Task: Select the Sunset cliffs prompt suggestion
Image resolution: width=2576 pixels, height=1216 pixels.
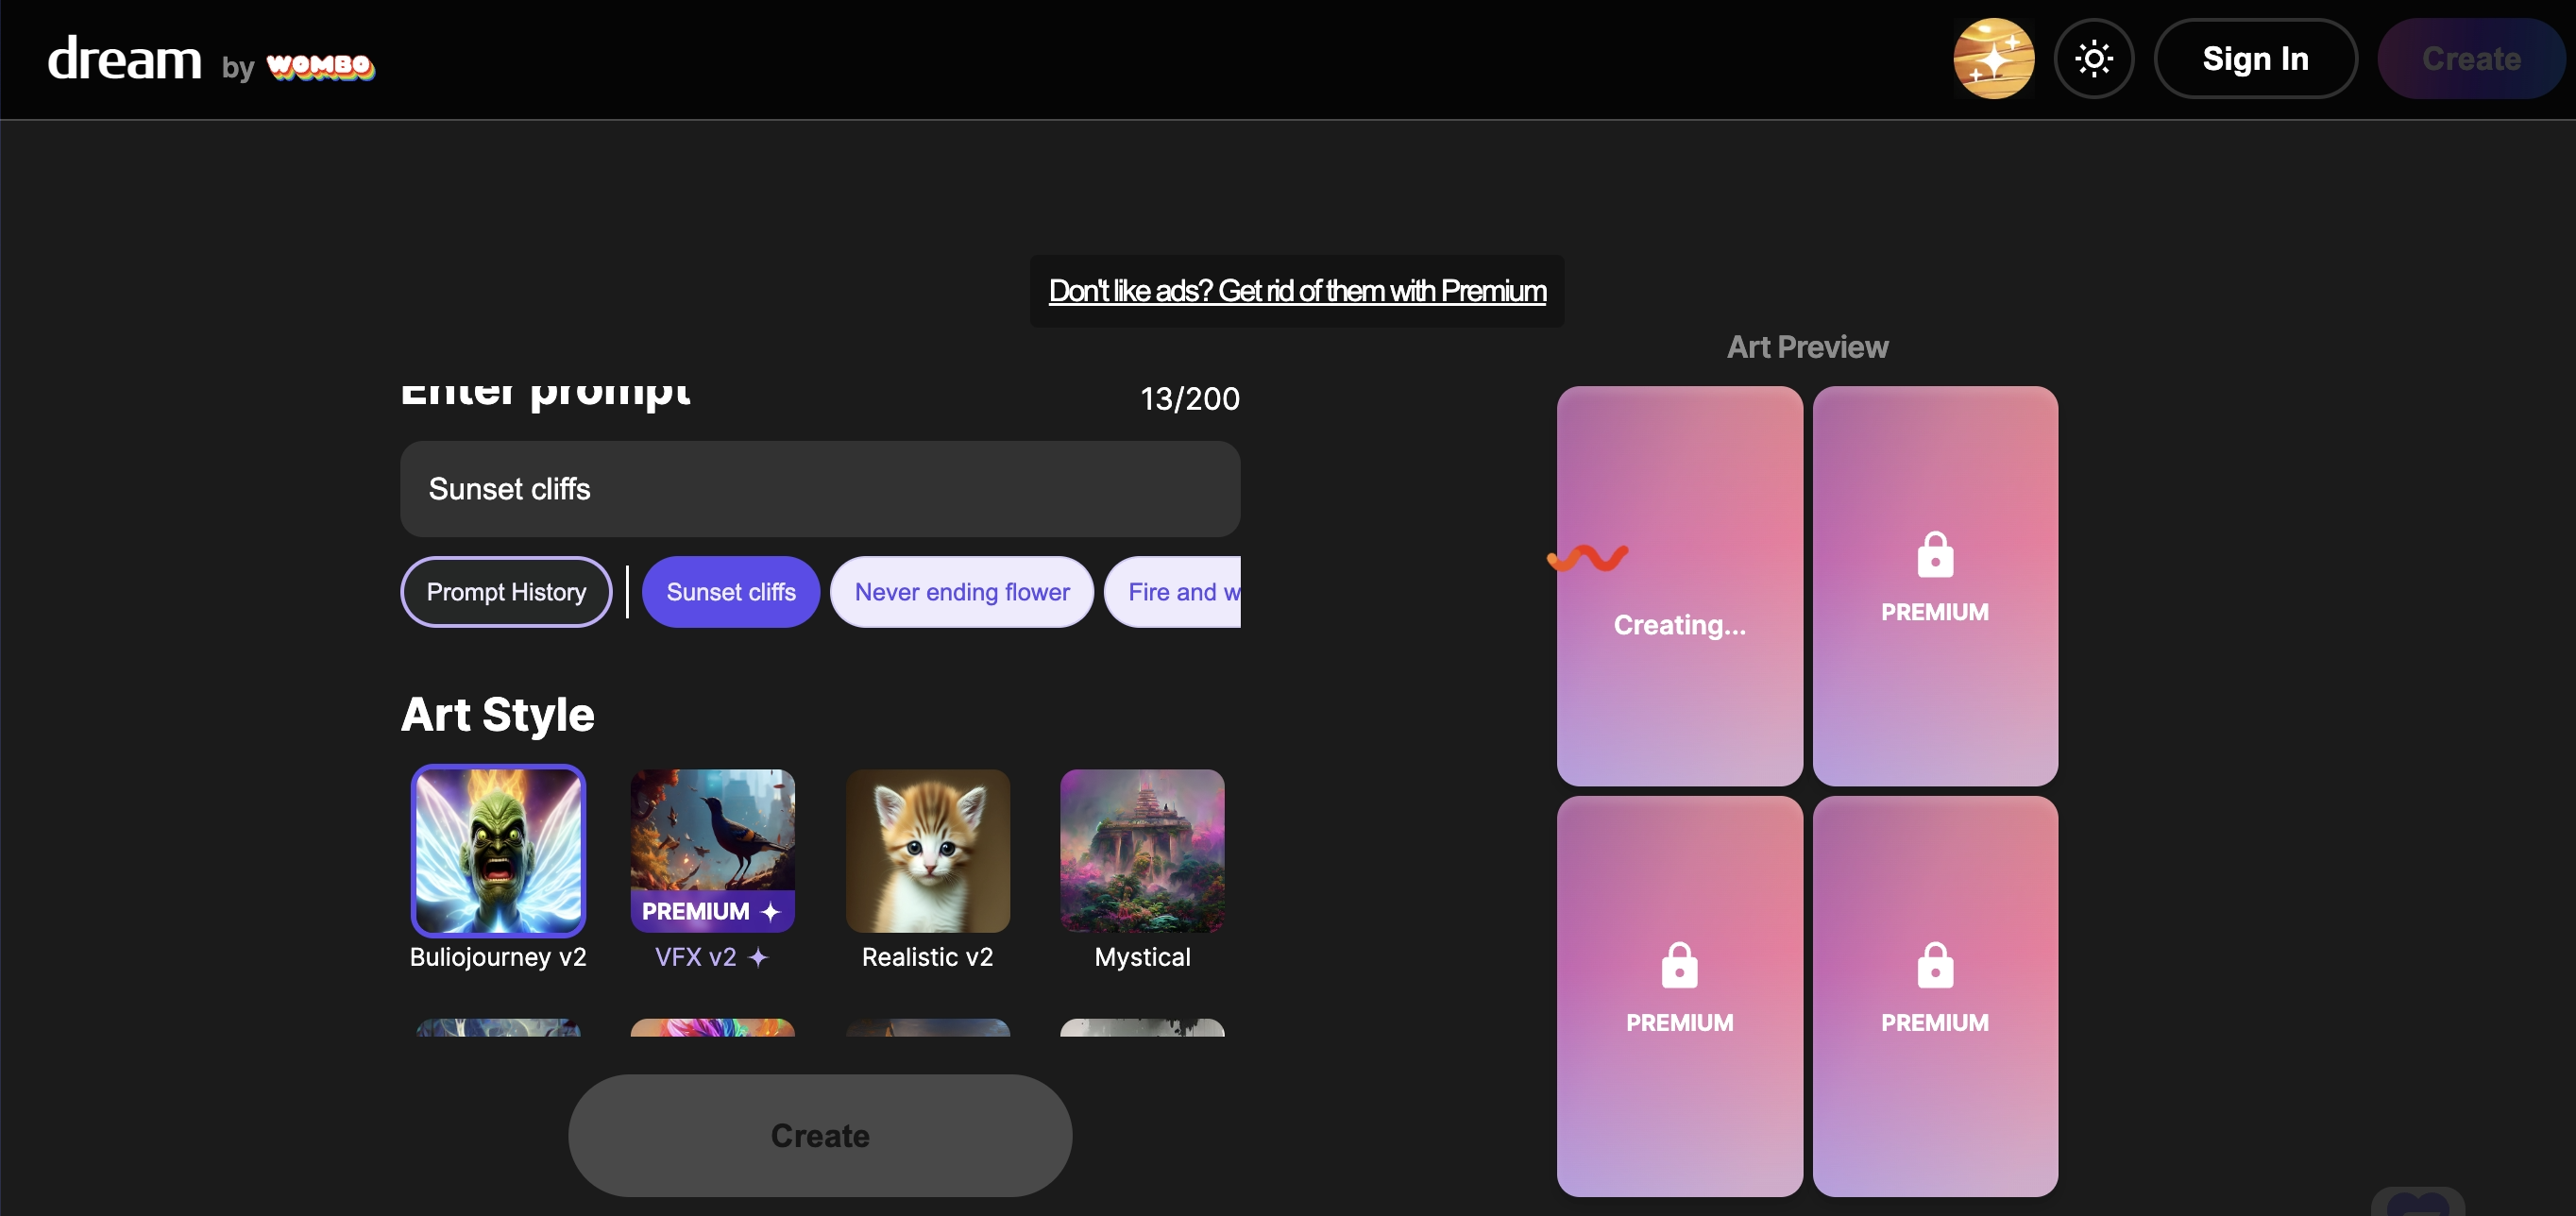Action: (731, 592)
